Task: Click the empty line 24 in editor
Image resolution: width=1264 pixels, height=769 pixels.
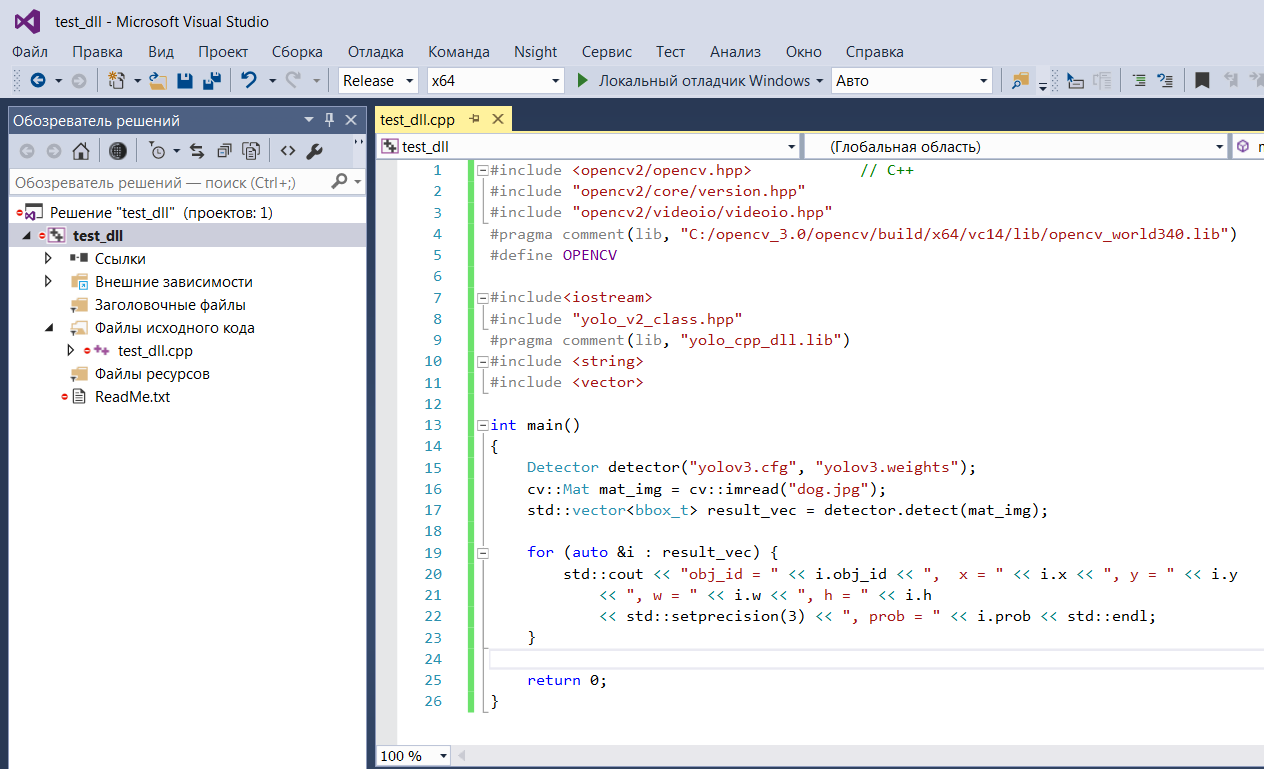Action: click(875, 659)
